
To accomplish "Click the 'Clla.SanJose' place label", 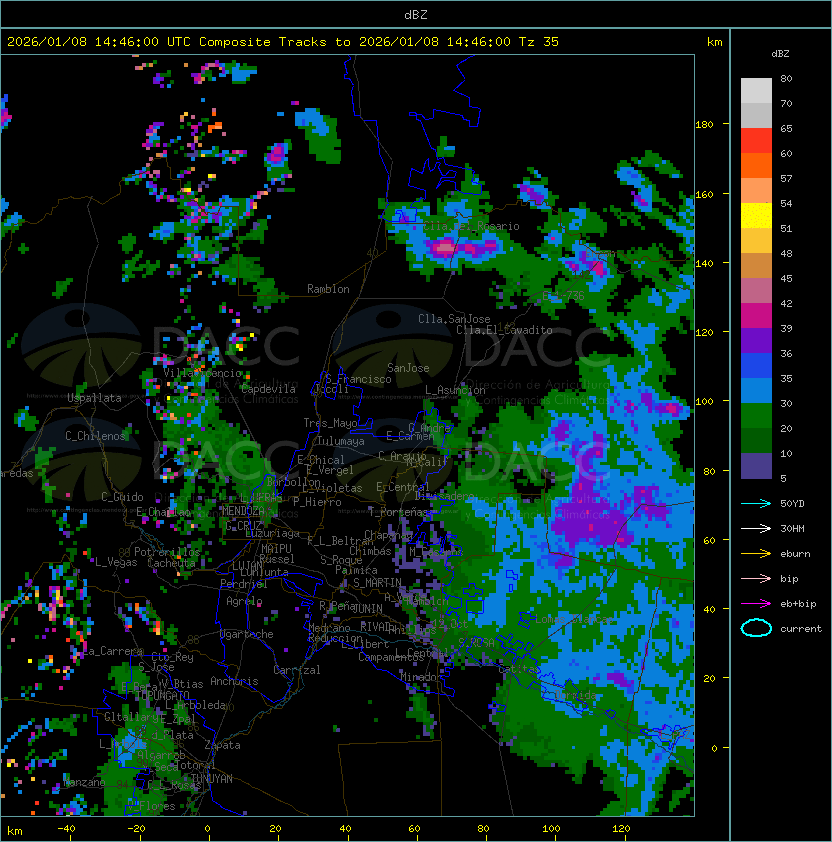I will (454, 319).
